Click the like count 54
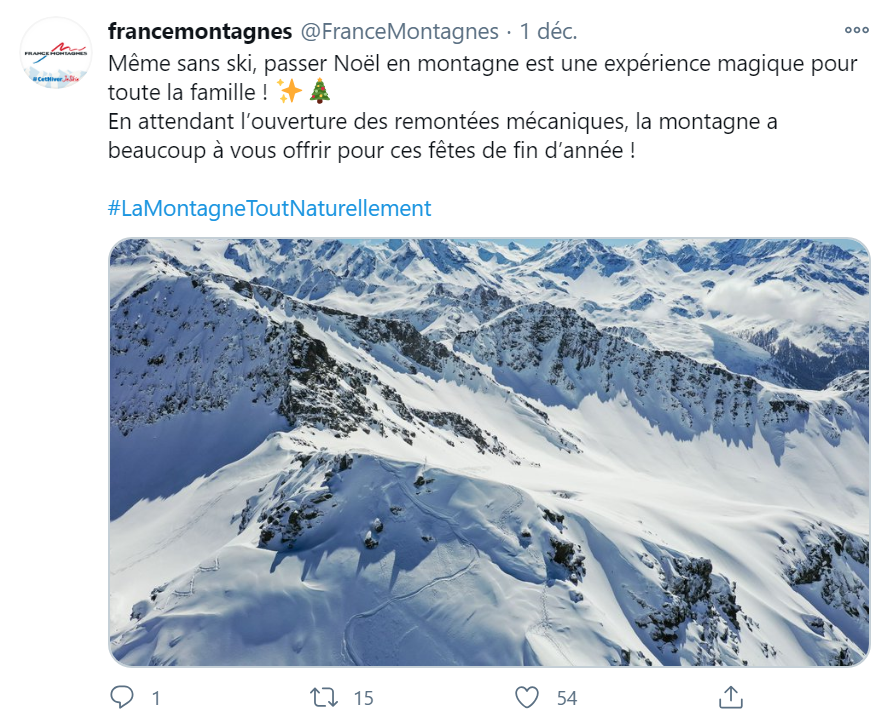The width and height of the screenshot is (879, 720). click(567, 698)
